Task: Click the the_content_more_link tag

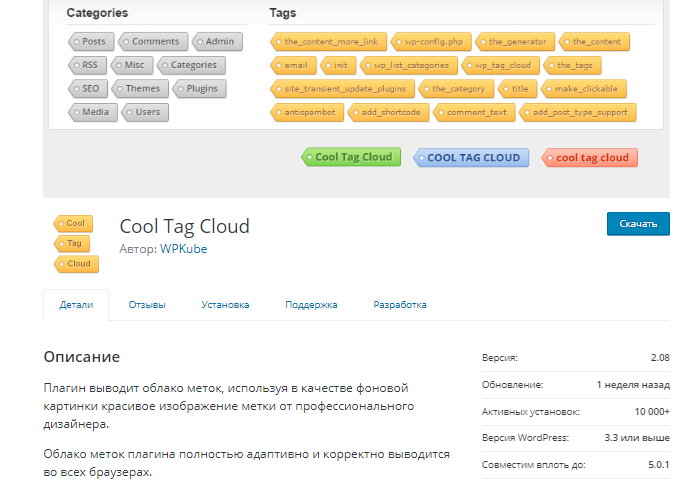Action: pos(328,42)
